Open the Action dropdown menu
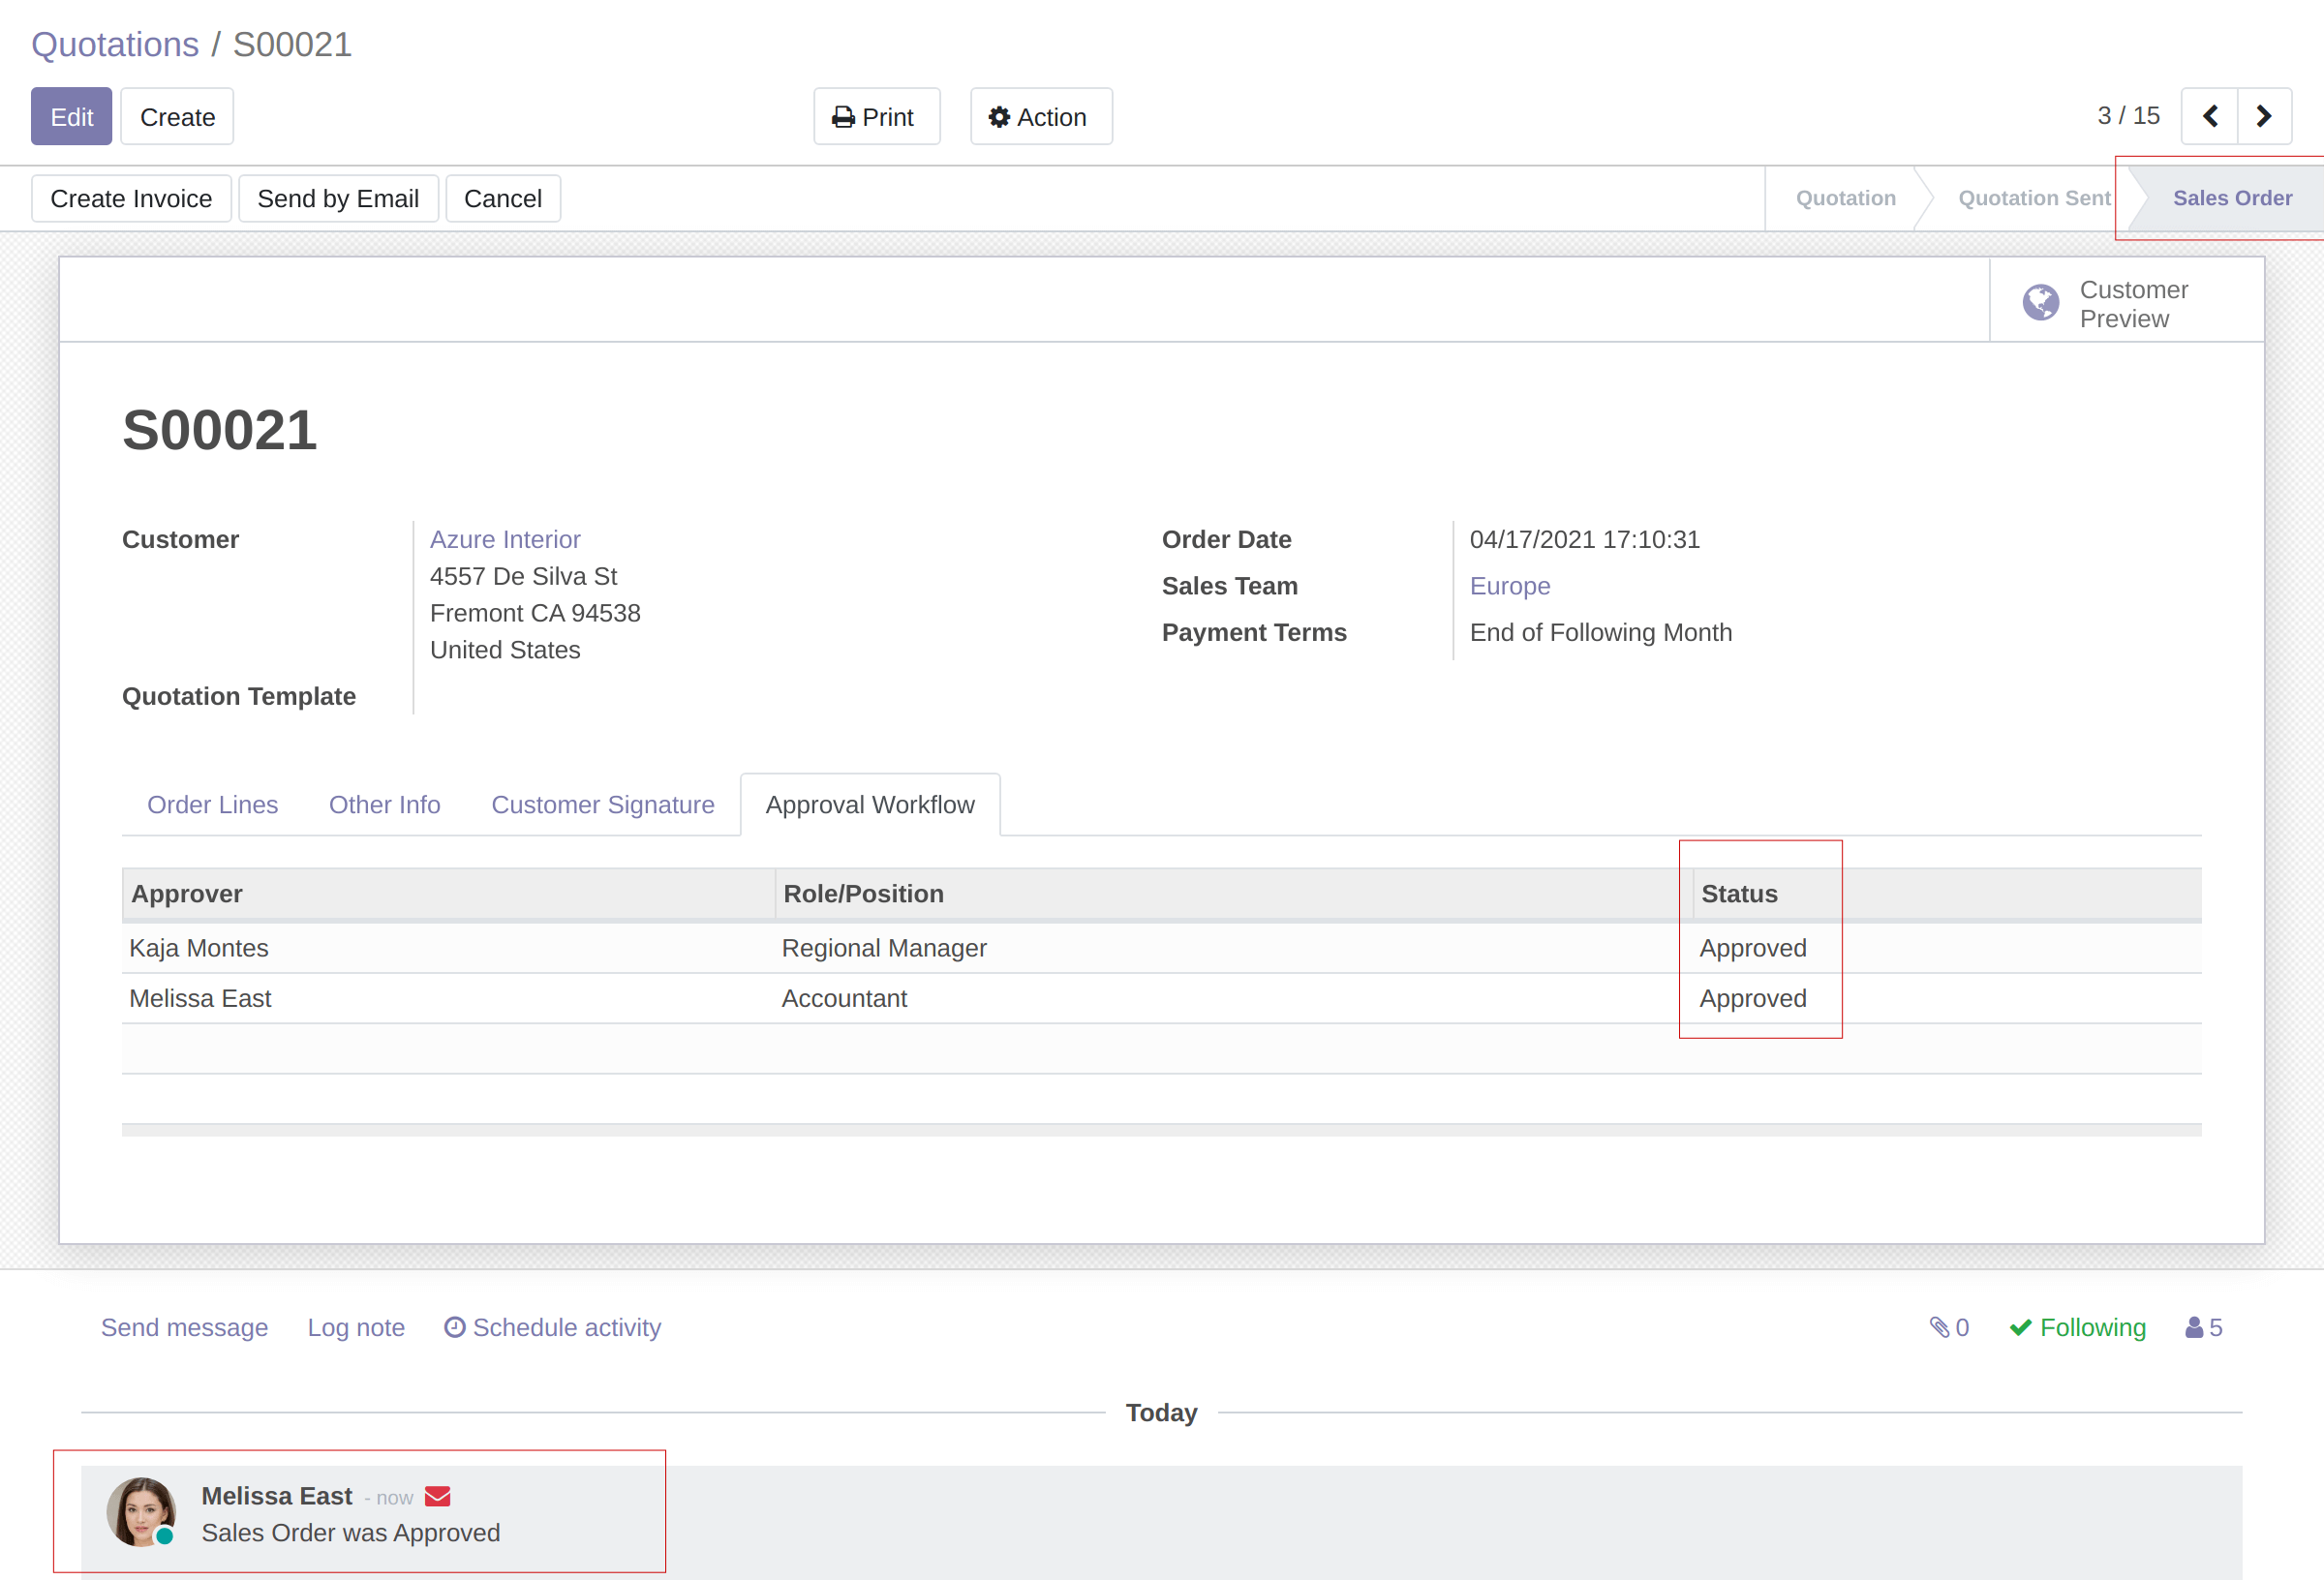2324x1580 pixels. (1040, 117)
